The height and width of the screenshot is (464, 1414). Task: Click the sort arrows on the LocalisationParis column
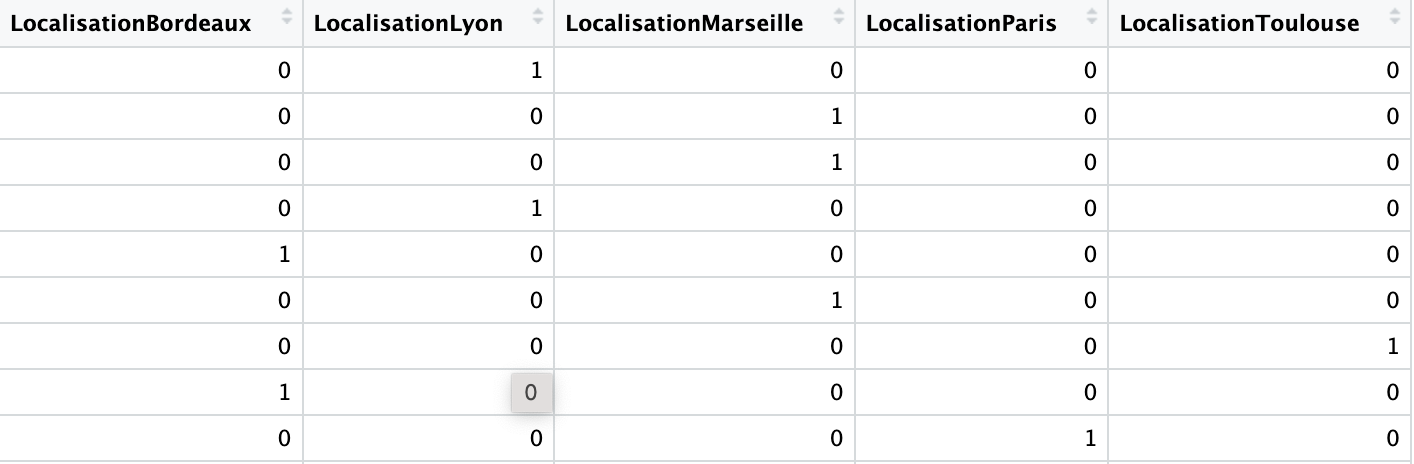[1092, 16]
